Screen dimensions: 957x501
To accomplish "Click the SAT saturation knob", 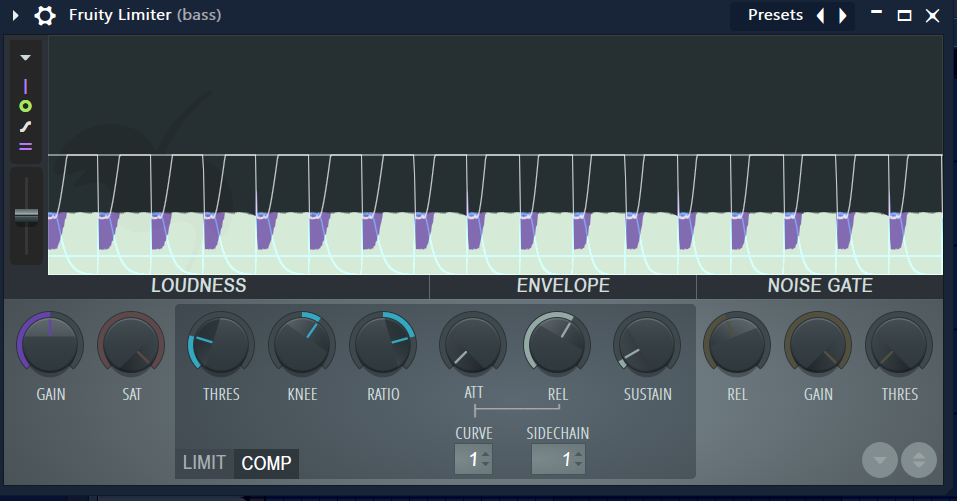I will tap(131, 344).
